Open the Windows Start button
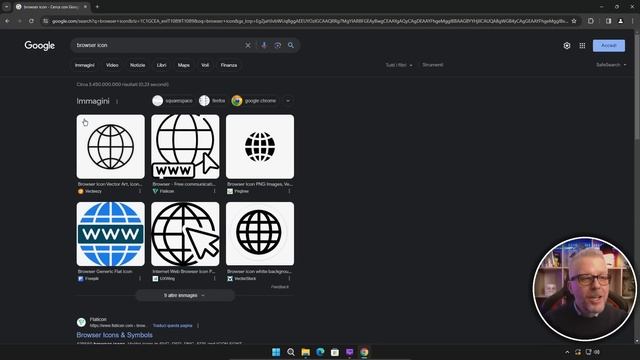The image size is (640, 360). [x=276, y=352]
